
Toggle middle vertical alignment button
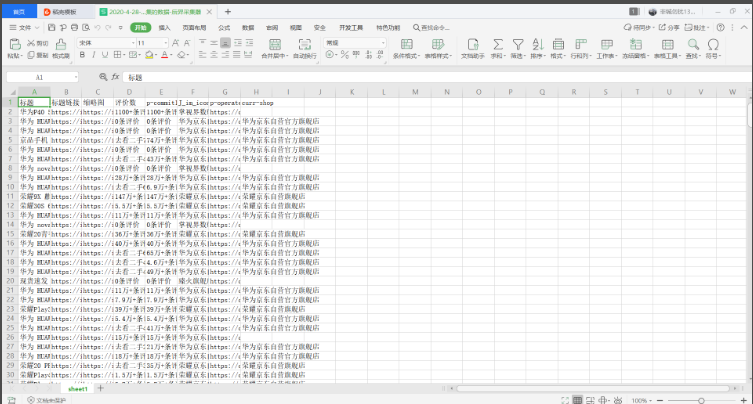tap(214, 43)
